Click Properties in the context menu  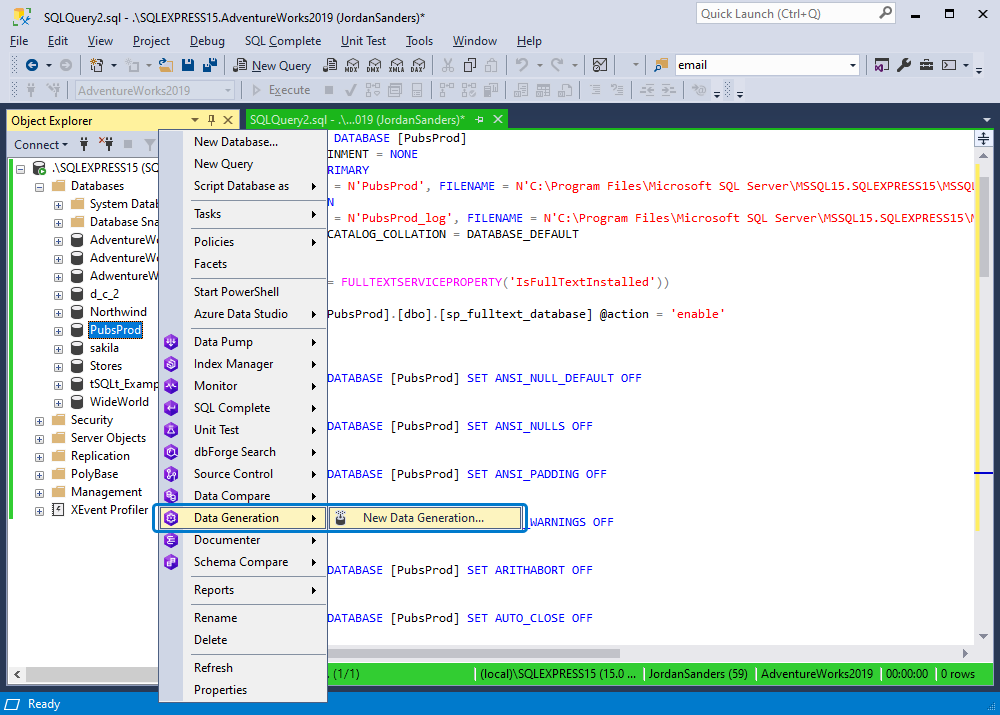(x=221, y=690)
